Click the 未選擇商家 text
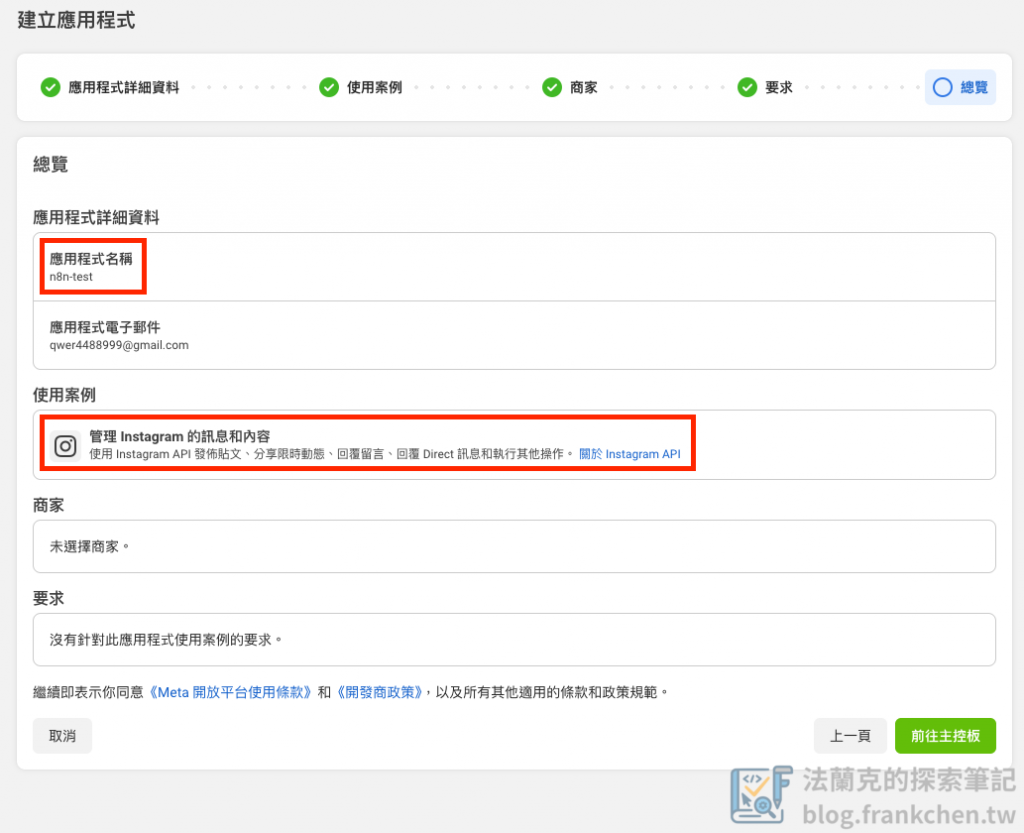This screenshot has height=833, width=1024. point(89,546)
